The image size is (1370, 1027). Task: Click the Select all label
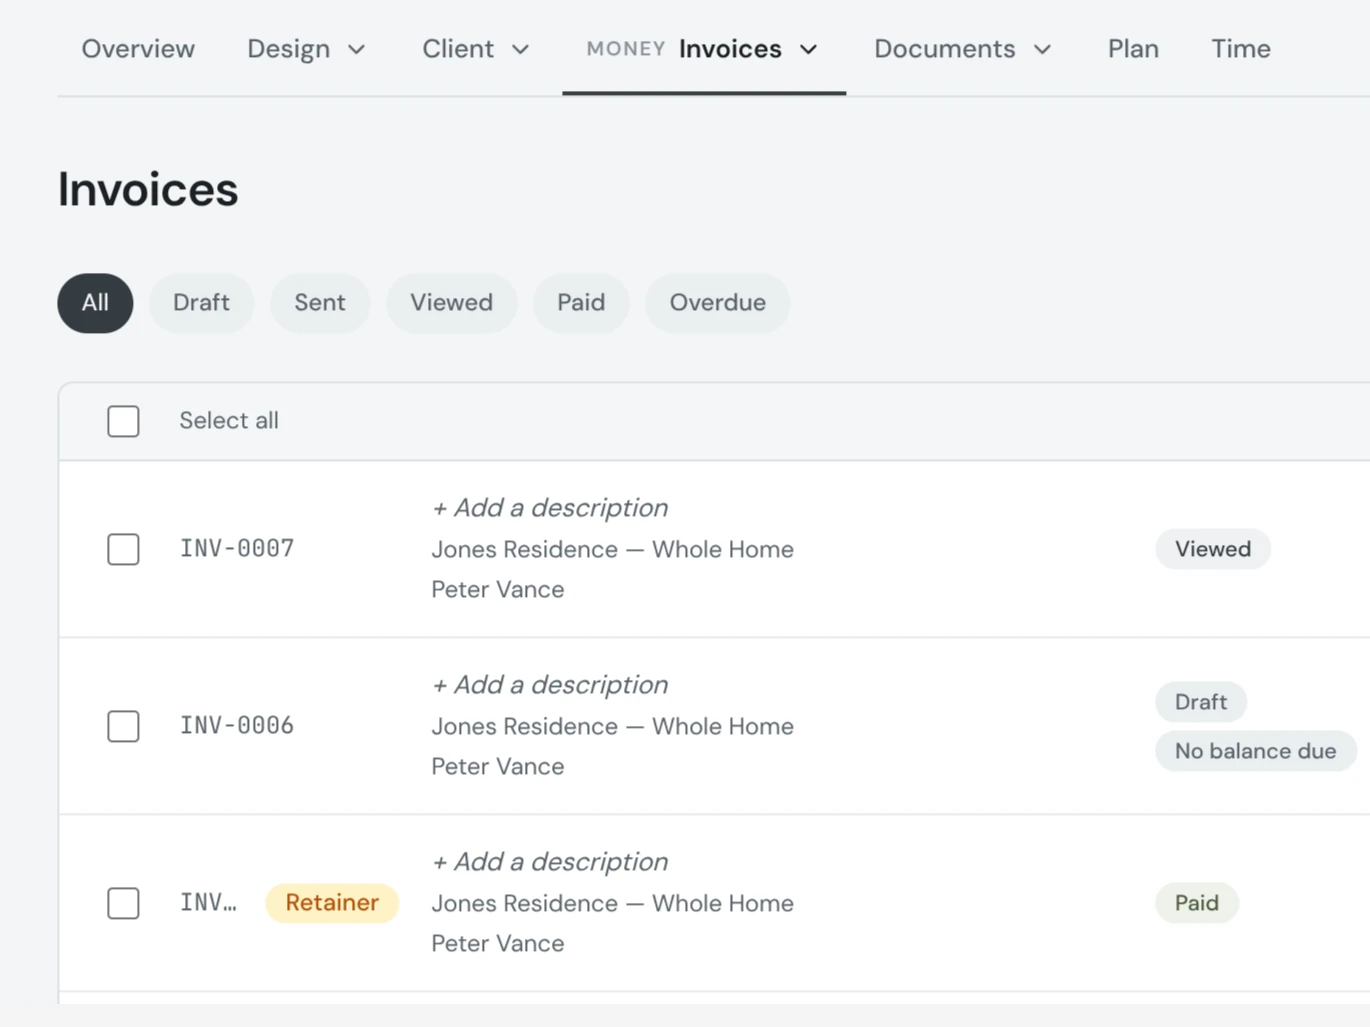229,421
